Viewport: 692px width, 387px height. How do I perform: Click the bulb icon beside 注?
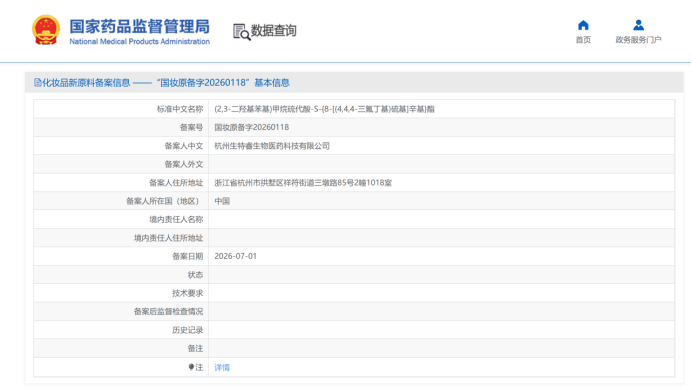click(191, 367)
